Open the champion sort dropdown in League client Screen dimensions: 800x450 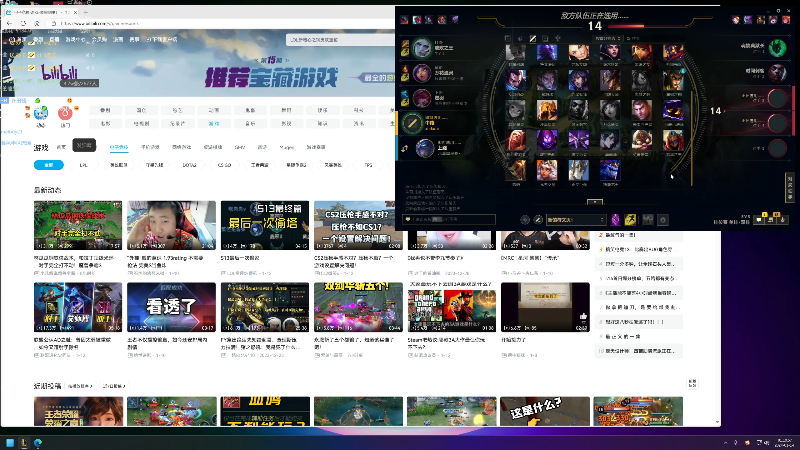[607, 38]
